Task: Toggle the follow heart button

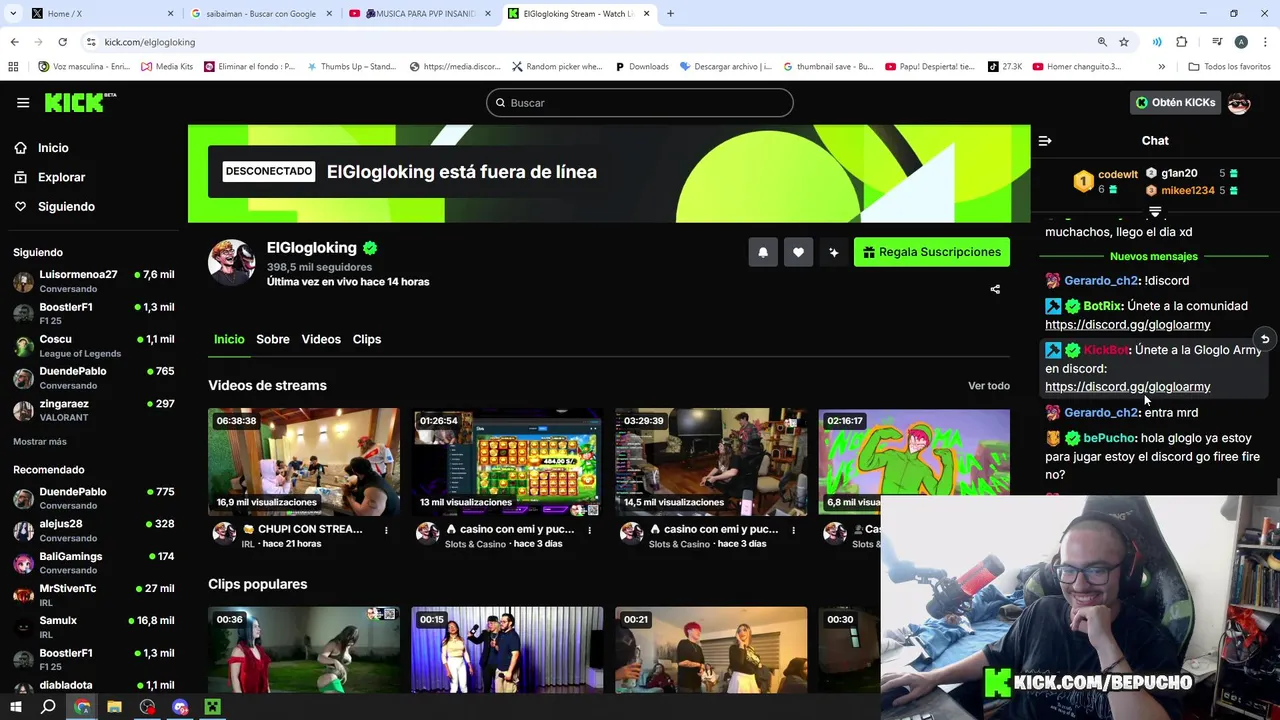Action: click(798, 252)
